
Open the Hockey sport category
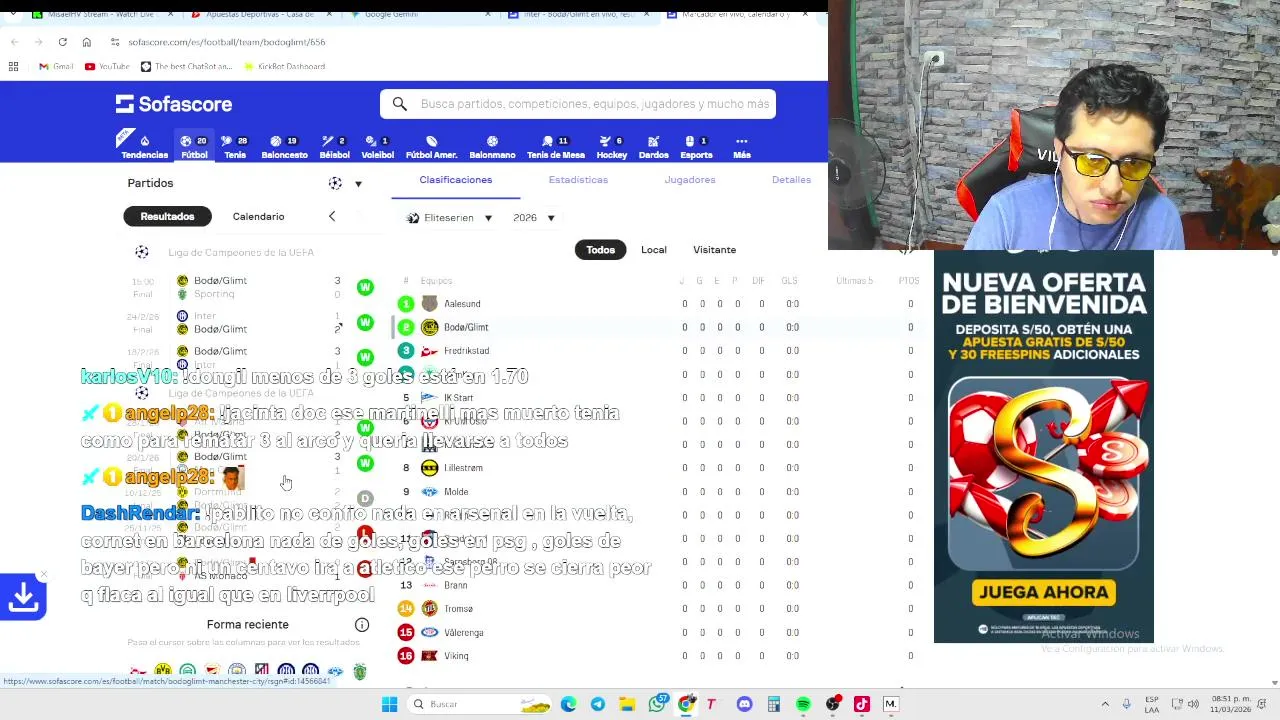coord(611,147)
